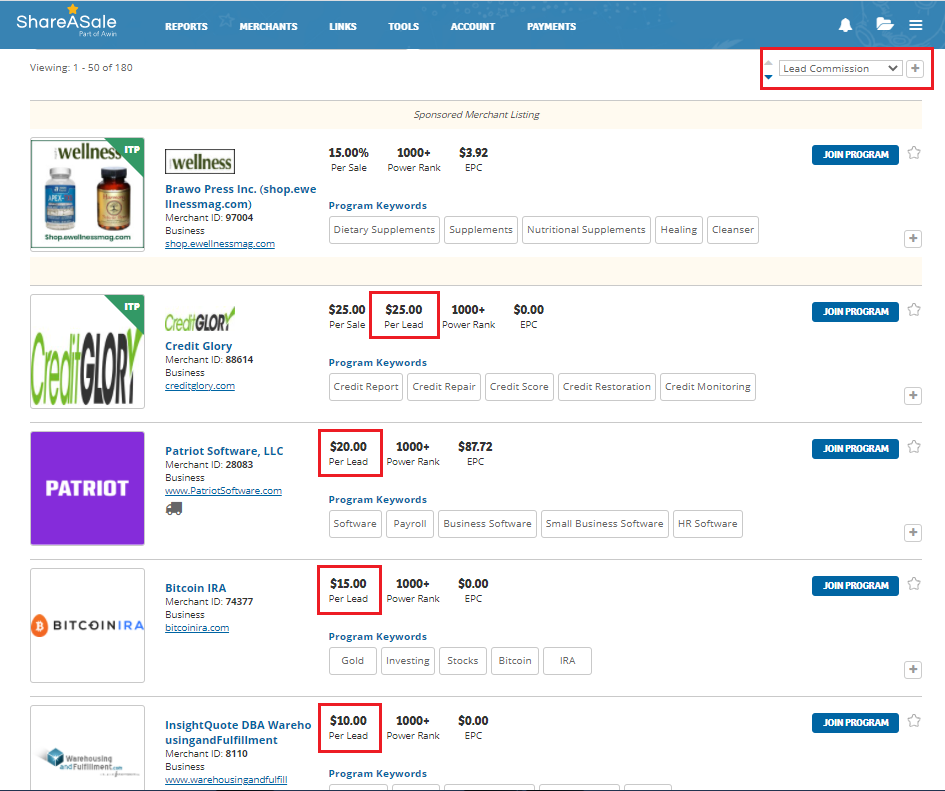Open Bitcoin IRA merchant title
The height and width of the screenshot is (791, 945).
click(196, 588)
